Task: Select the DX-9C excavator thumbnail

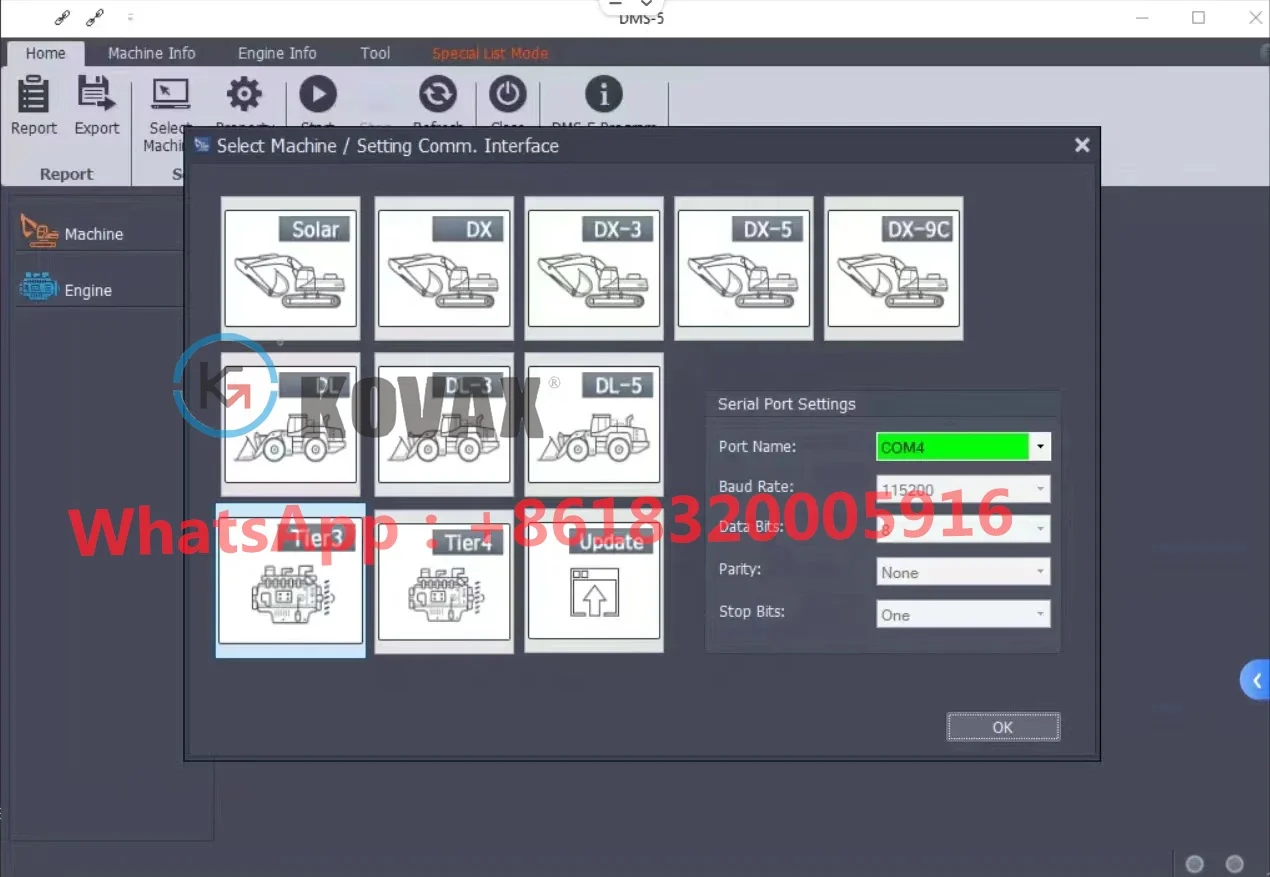Action: [x=893, y=268]
